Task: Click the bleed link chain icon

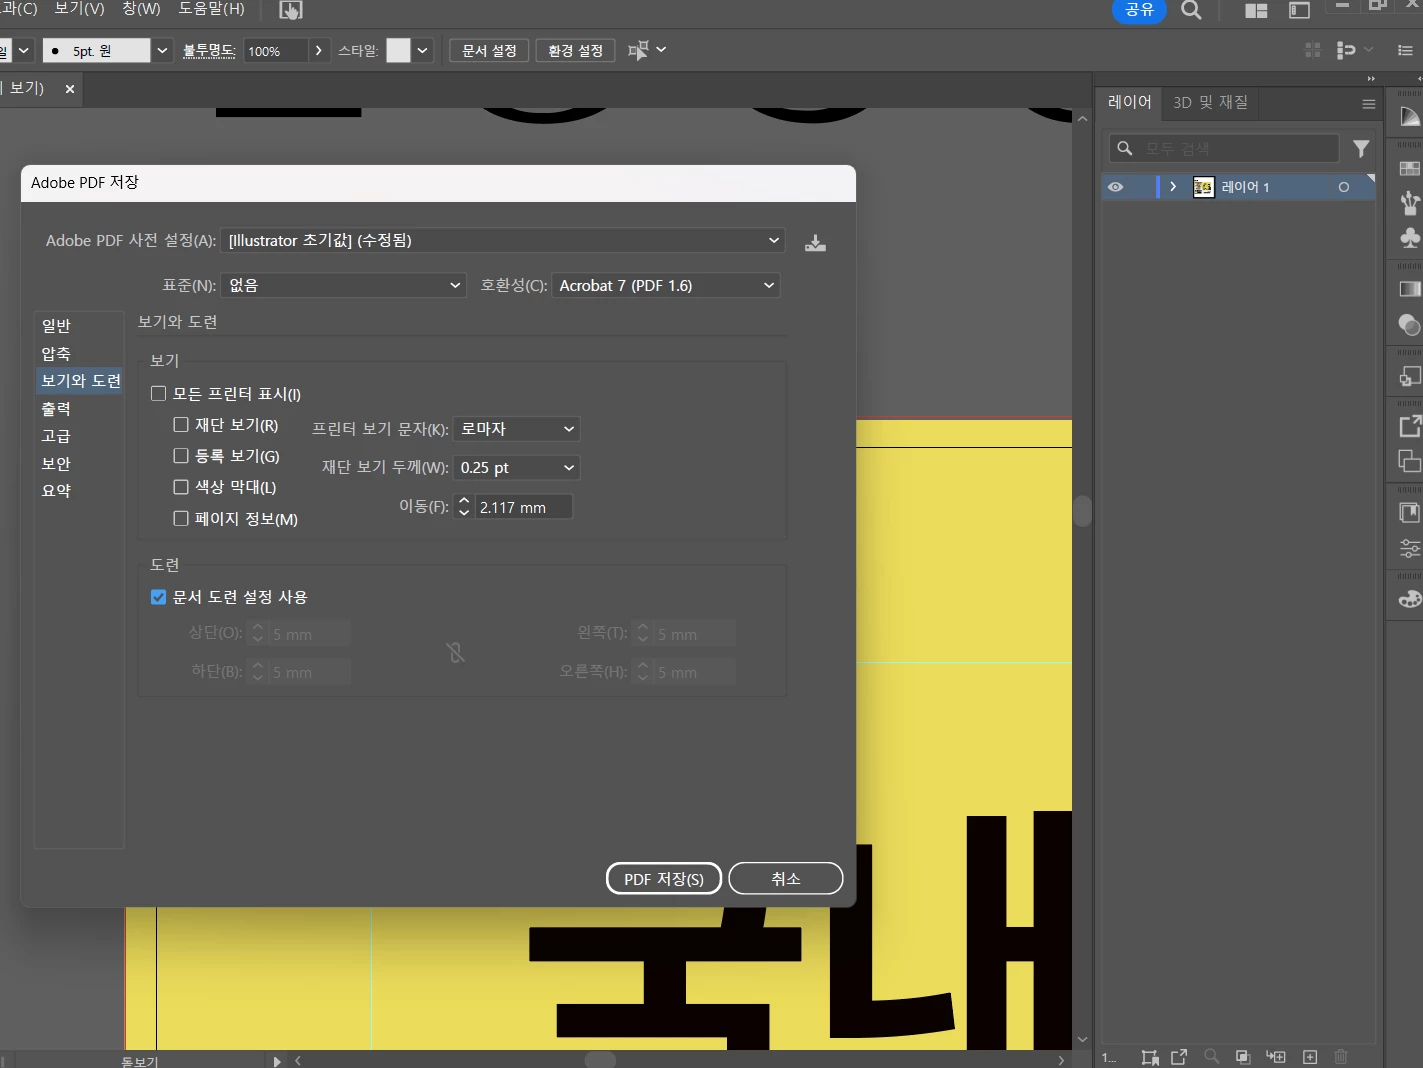Action: click(455, 653)
